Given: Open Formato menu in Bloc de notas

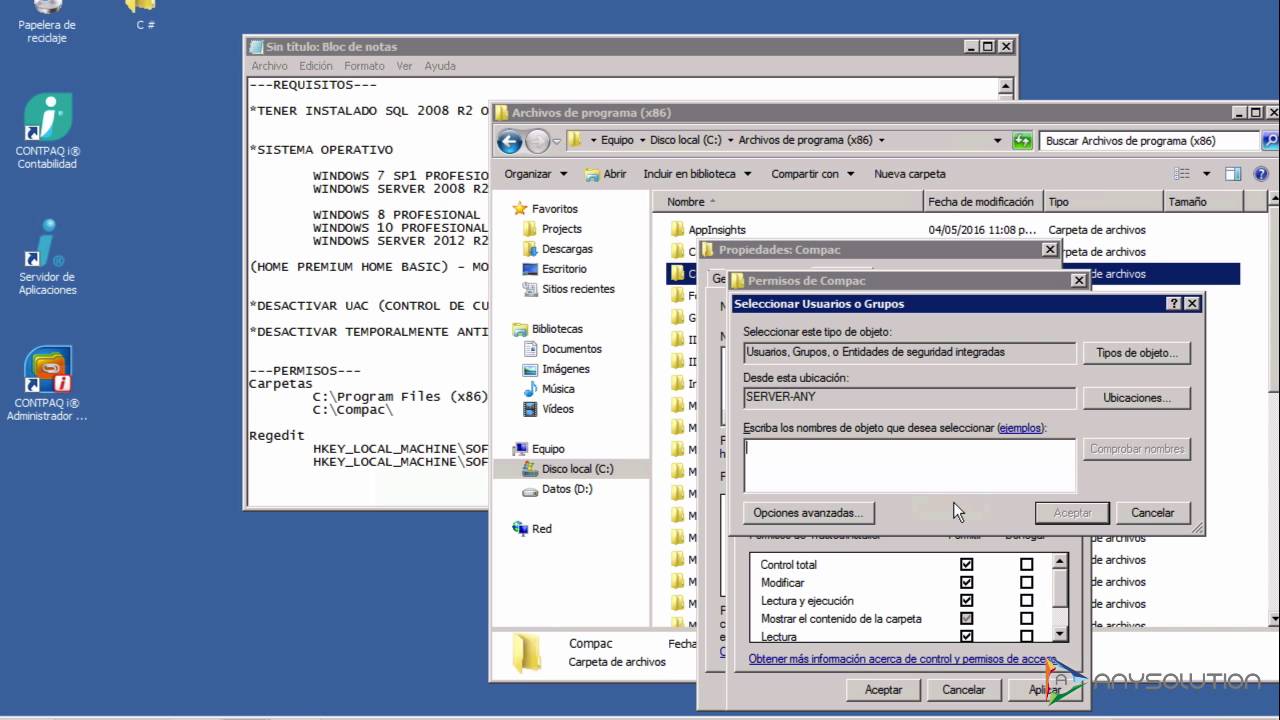Looking at the screenshot, I should (364, 66).
